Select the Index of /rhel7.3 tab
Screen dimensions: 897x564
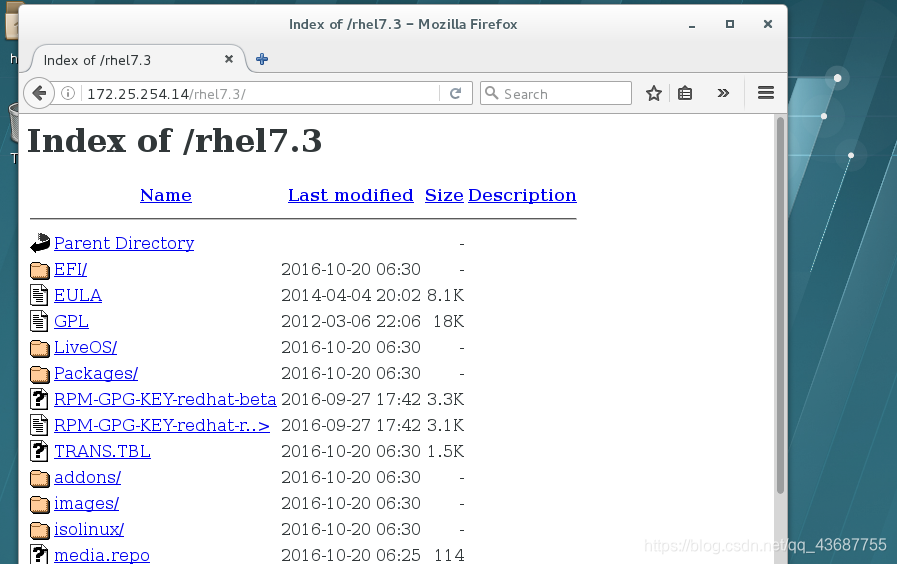[137, 59]
